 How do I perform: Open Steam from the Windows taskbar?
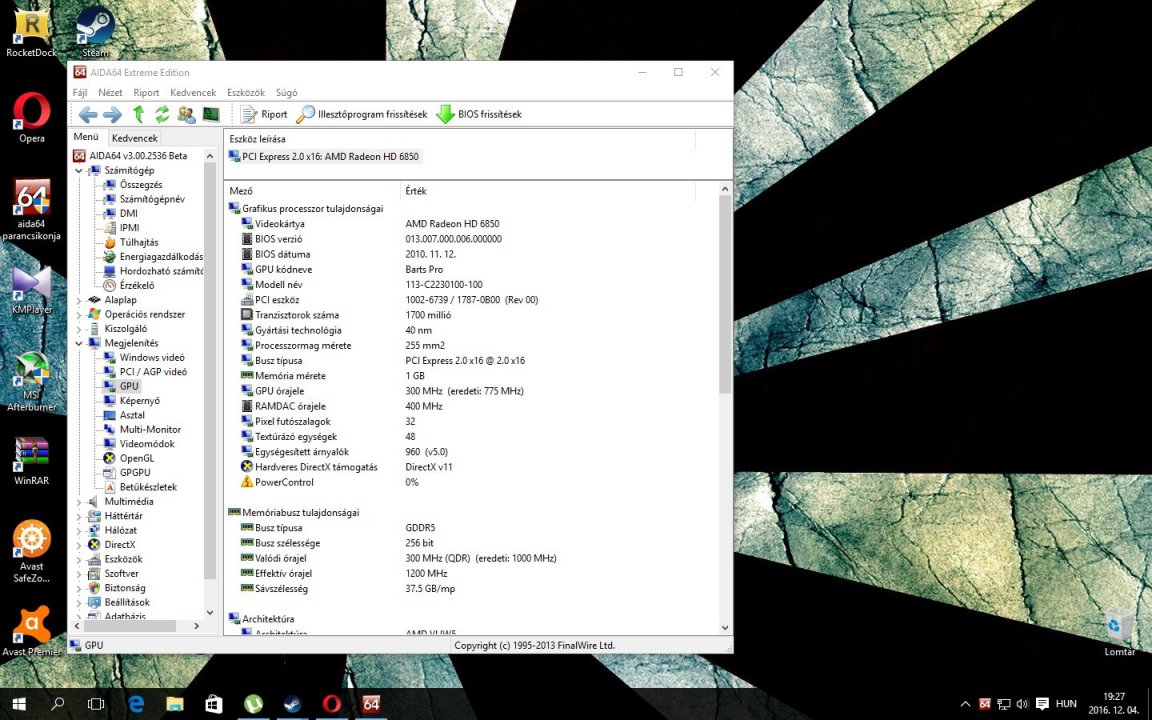point(292,704)
